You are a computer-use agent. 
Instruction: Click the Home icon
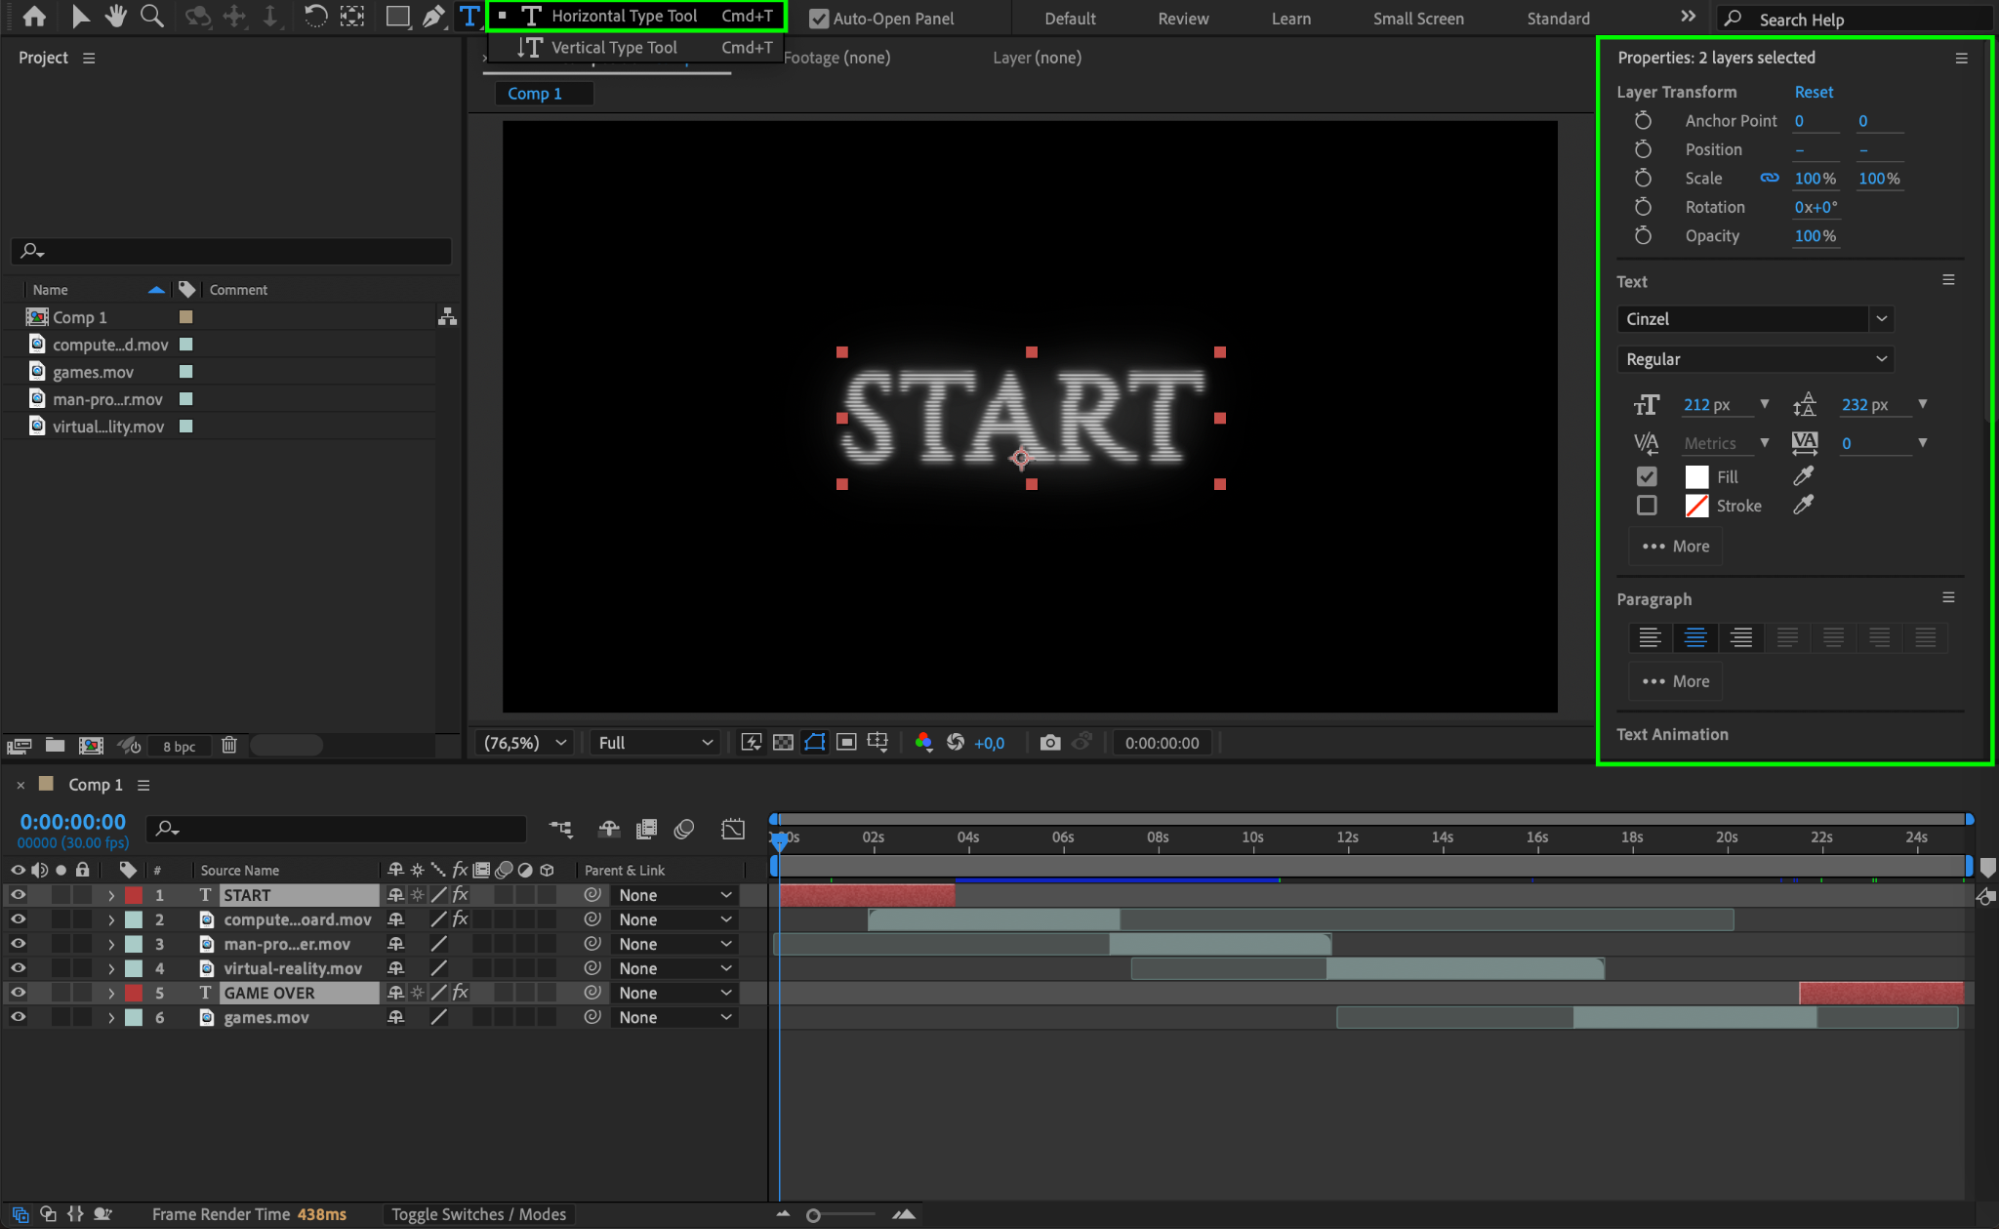coord(34,16)
